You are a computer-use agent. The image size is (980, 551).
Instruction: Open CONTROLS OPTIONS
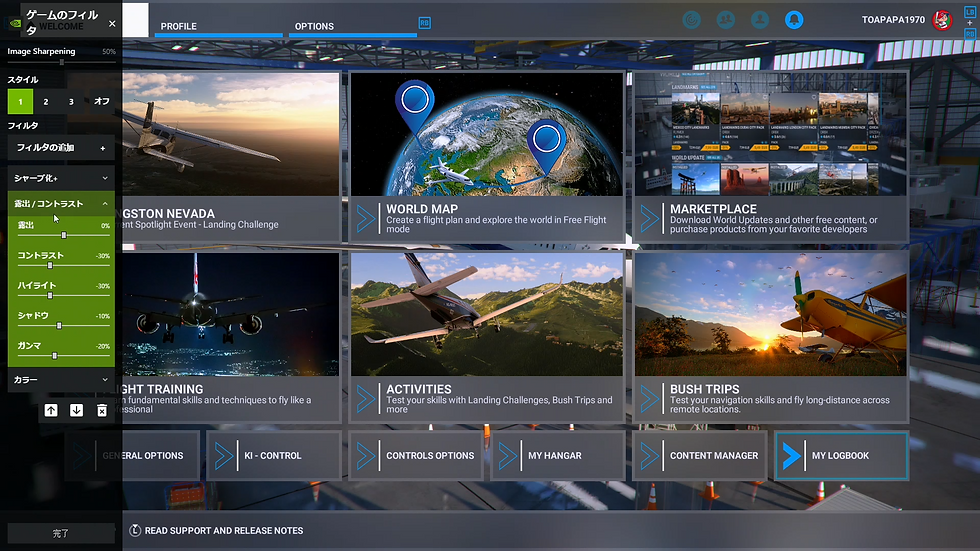pyautogui.click(x=416, y=455)
